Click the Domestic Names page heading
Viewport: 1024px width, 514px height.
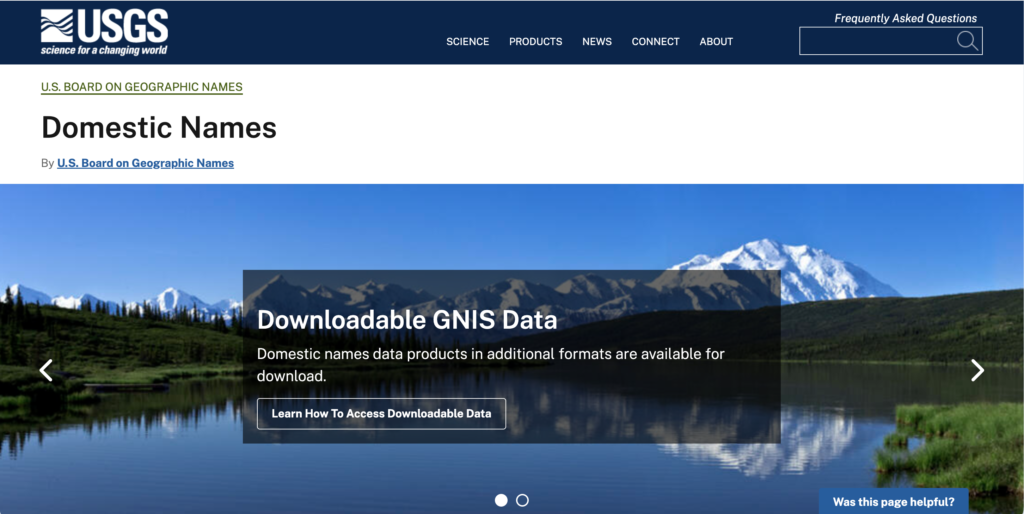(x=159, y=128)
